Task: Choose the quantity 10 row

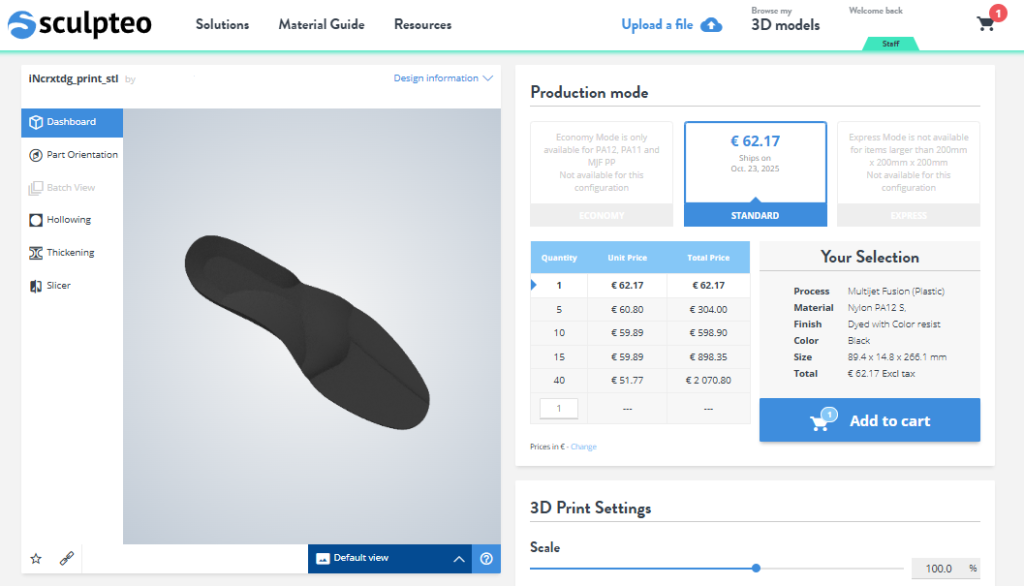Action: [x=640, y=333]
